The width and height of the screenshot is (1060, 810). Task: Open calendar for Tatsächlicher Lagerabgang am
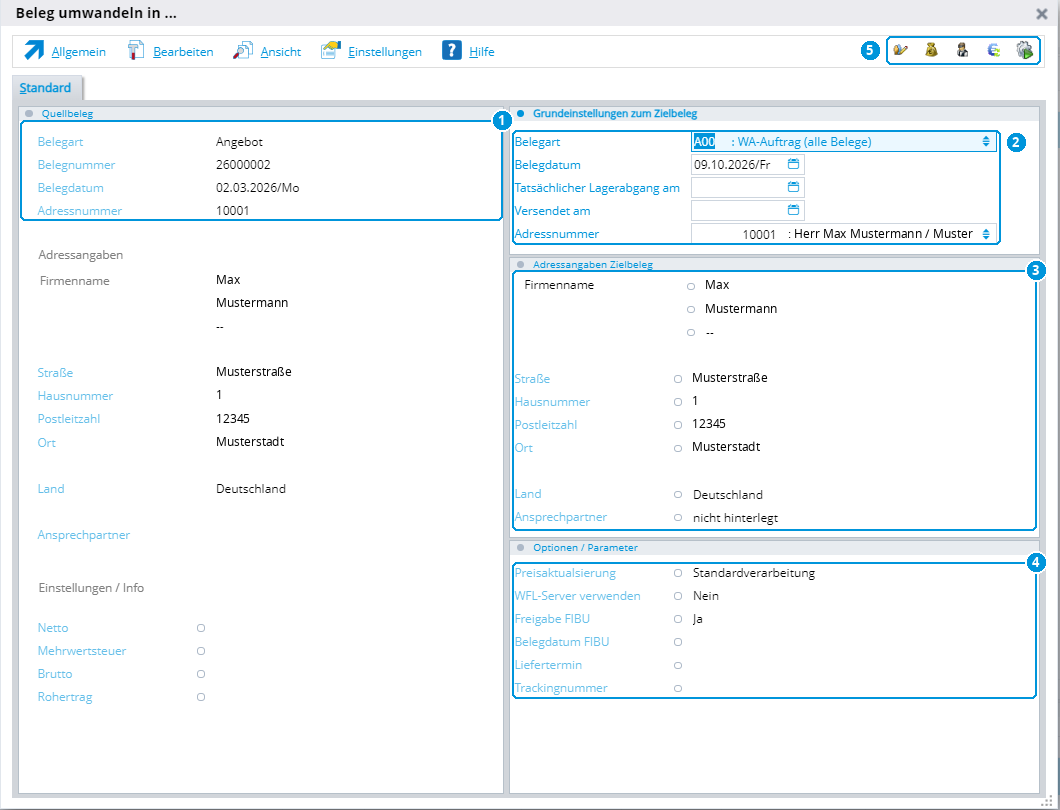794,187
